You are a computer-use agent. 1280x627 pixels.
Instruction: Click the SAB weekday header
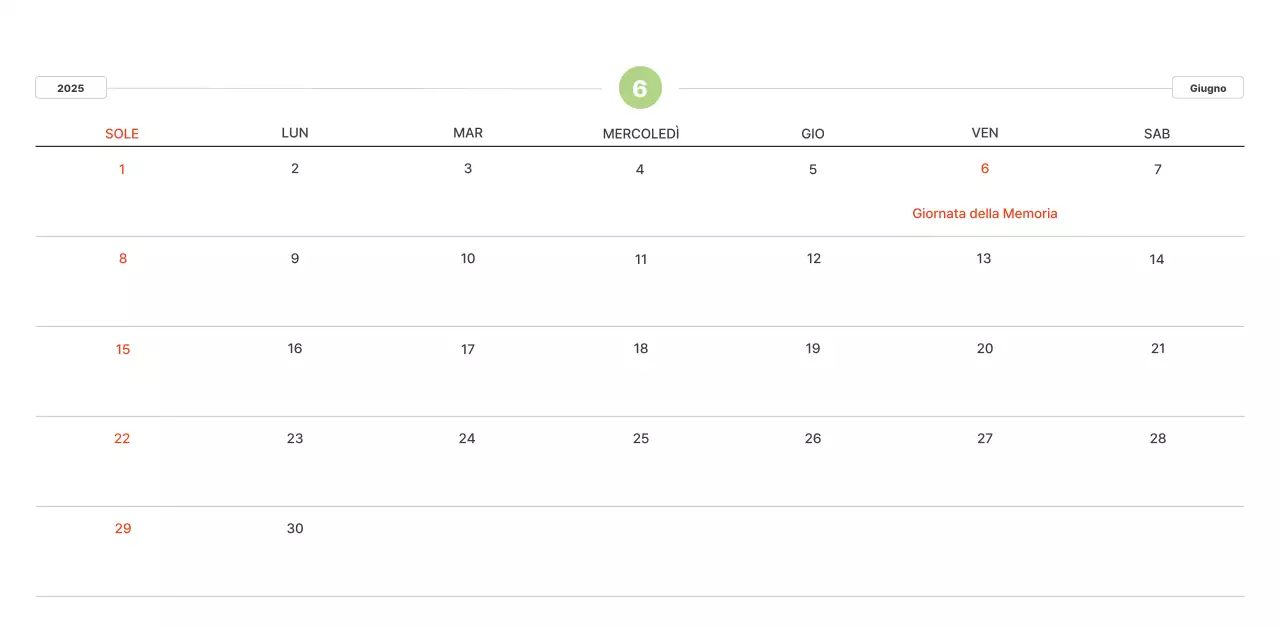(1157, 133)
